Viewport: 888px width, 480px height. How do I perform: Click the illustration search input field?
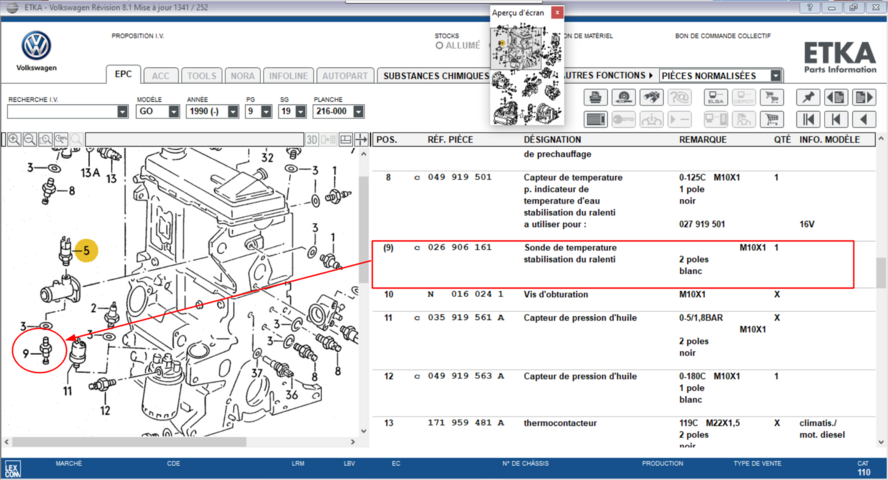click(x=194, y=139)
